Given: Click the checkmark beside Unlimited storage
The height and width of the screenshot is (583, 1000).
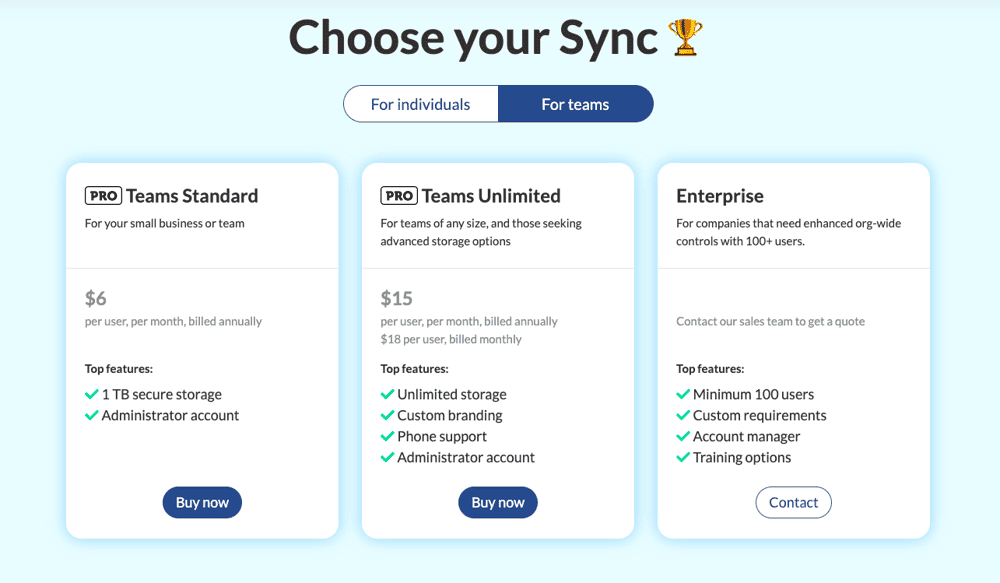Looking at the screenshot, I should tap(386, 394).
